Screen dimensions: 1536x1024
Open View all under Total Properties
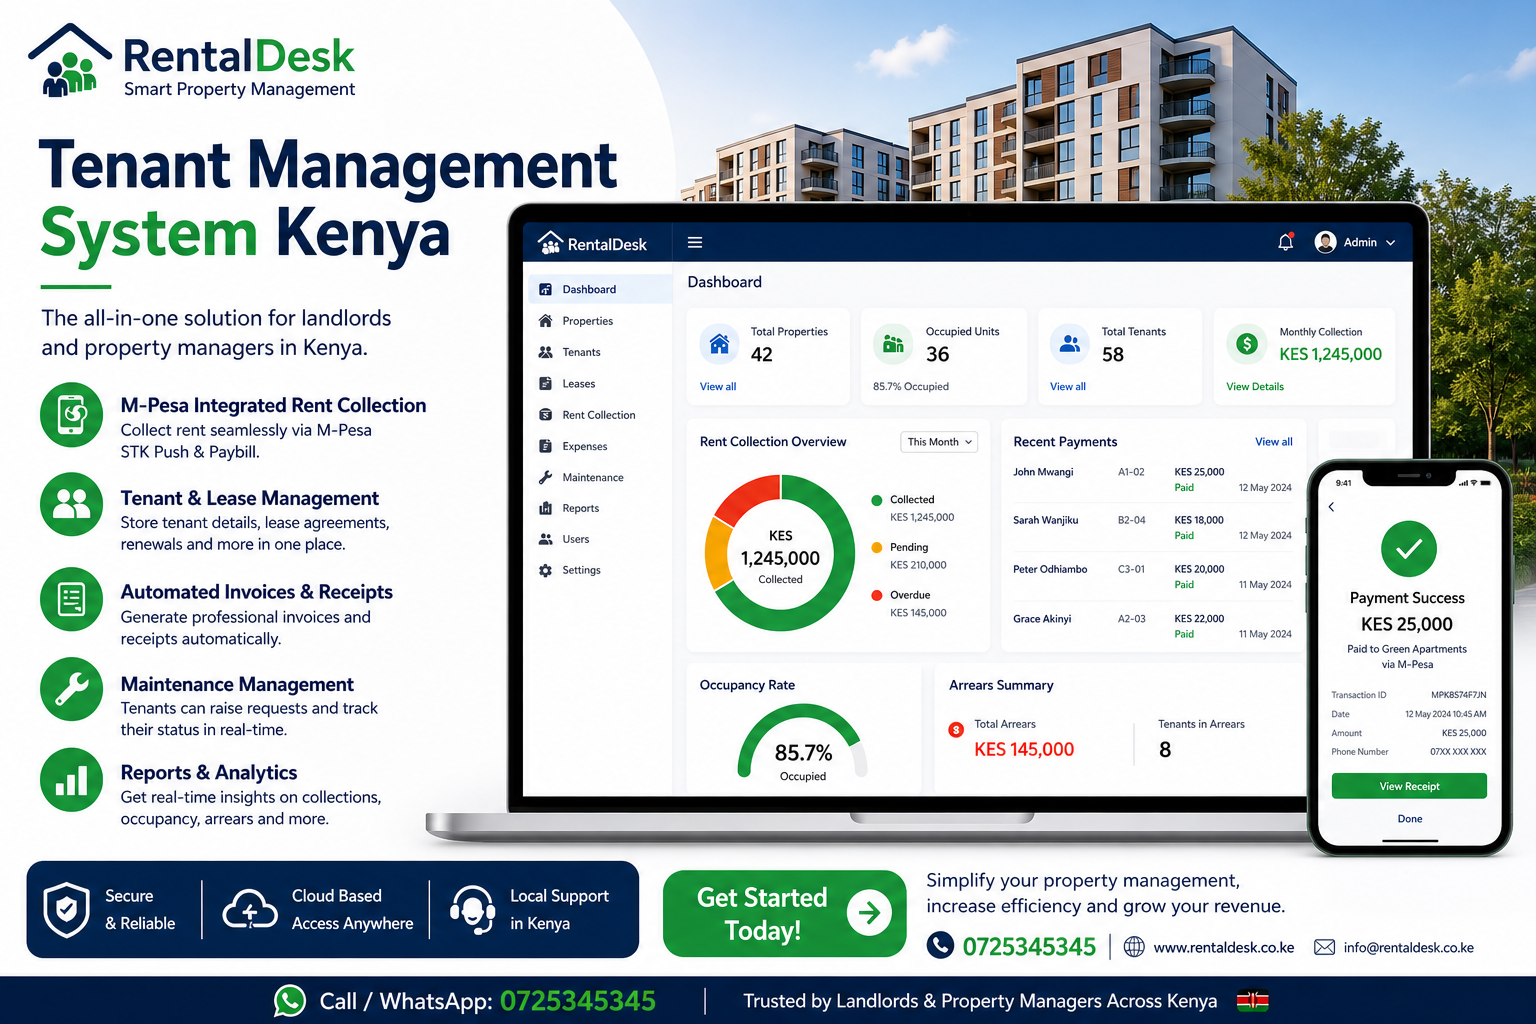pyautogui.click(x=718, y=387)
